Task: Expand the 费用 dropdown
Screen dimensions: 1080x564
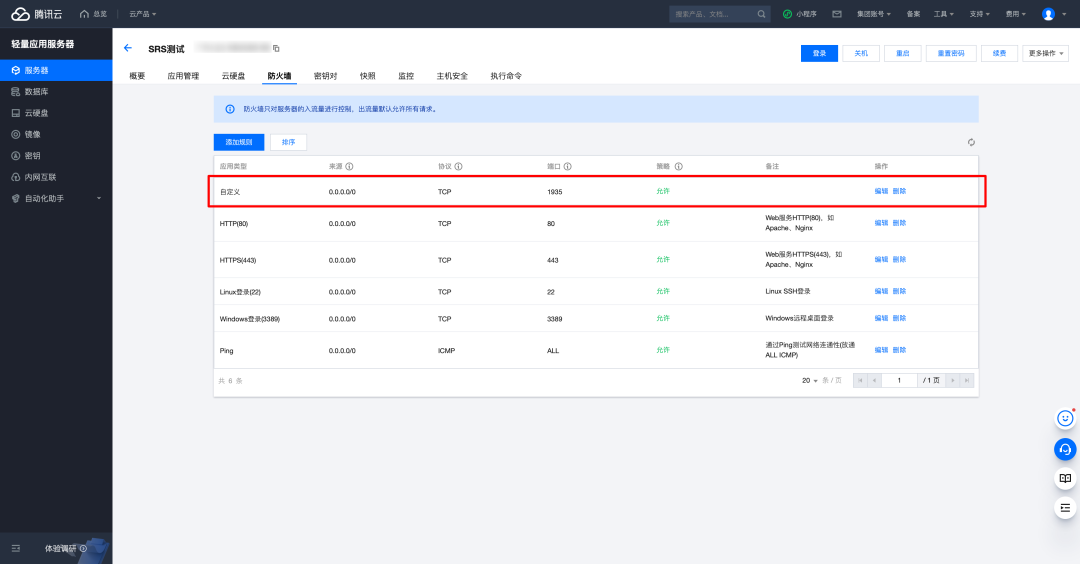Action: point(1015,14)
